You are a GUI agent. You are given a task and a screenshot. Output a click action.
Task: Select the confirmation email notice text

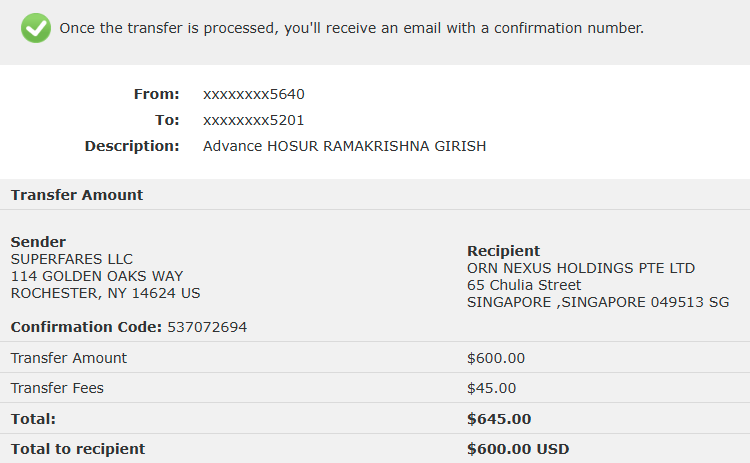[352, 28]
